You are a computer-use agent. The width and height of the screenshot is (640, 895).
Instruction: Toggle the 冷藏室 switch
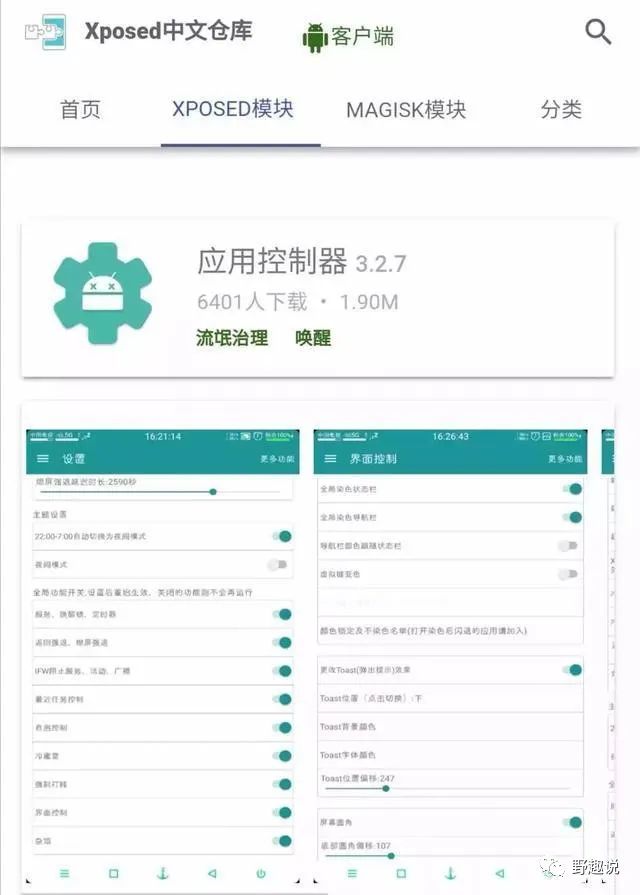pyautogui.click(x=282, y=756)
